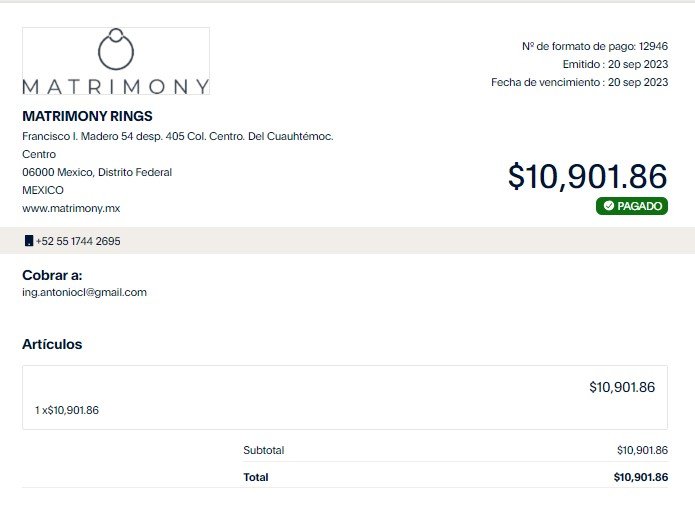
Task: Click the PAGADO status badge
Action: click(632, 206)
